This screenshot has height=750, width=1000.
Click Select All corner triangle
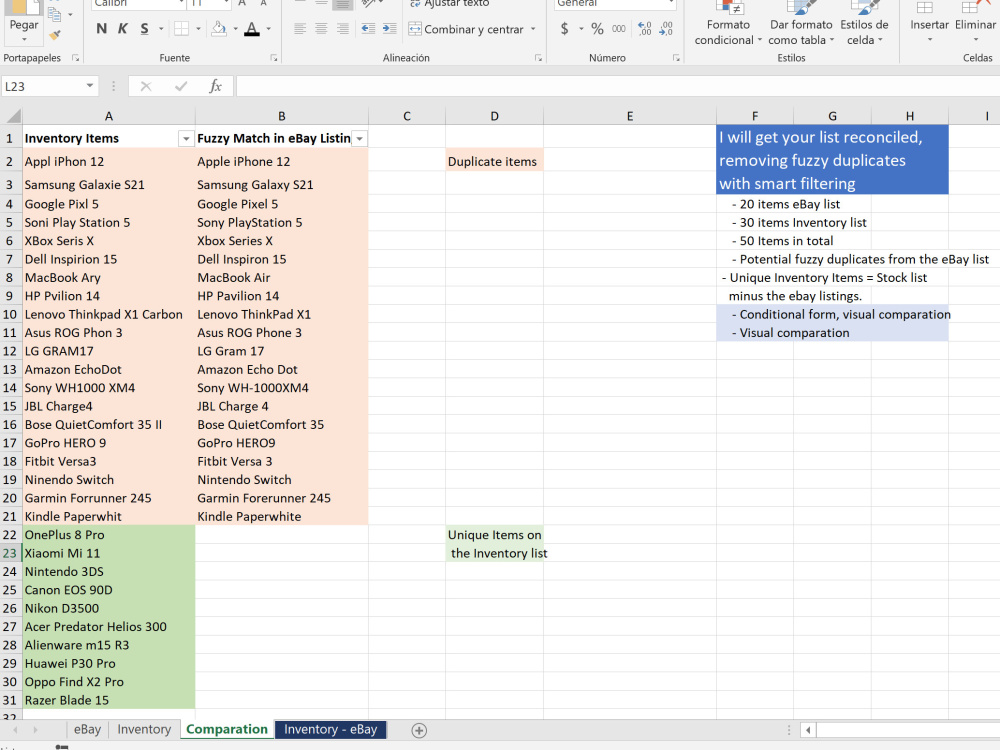pos(12,116)
